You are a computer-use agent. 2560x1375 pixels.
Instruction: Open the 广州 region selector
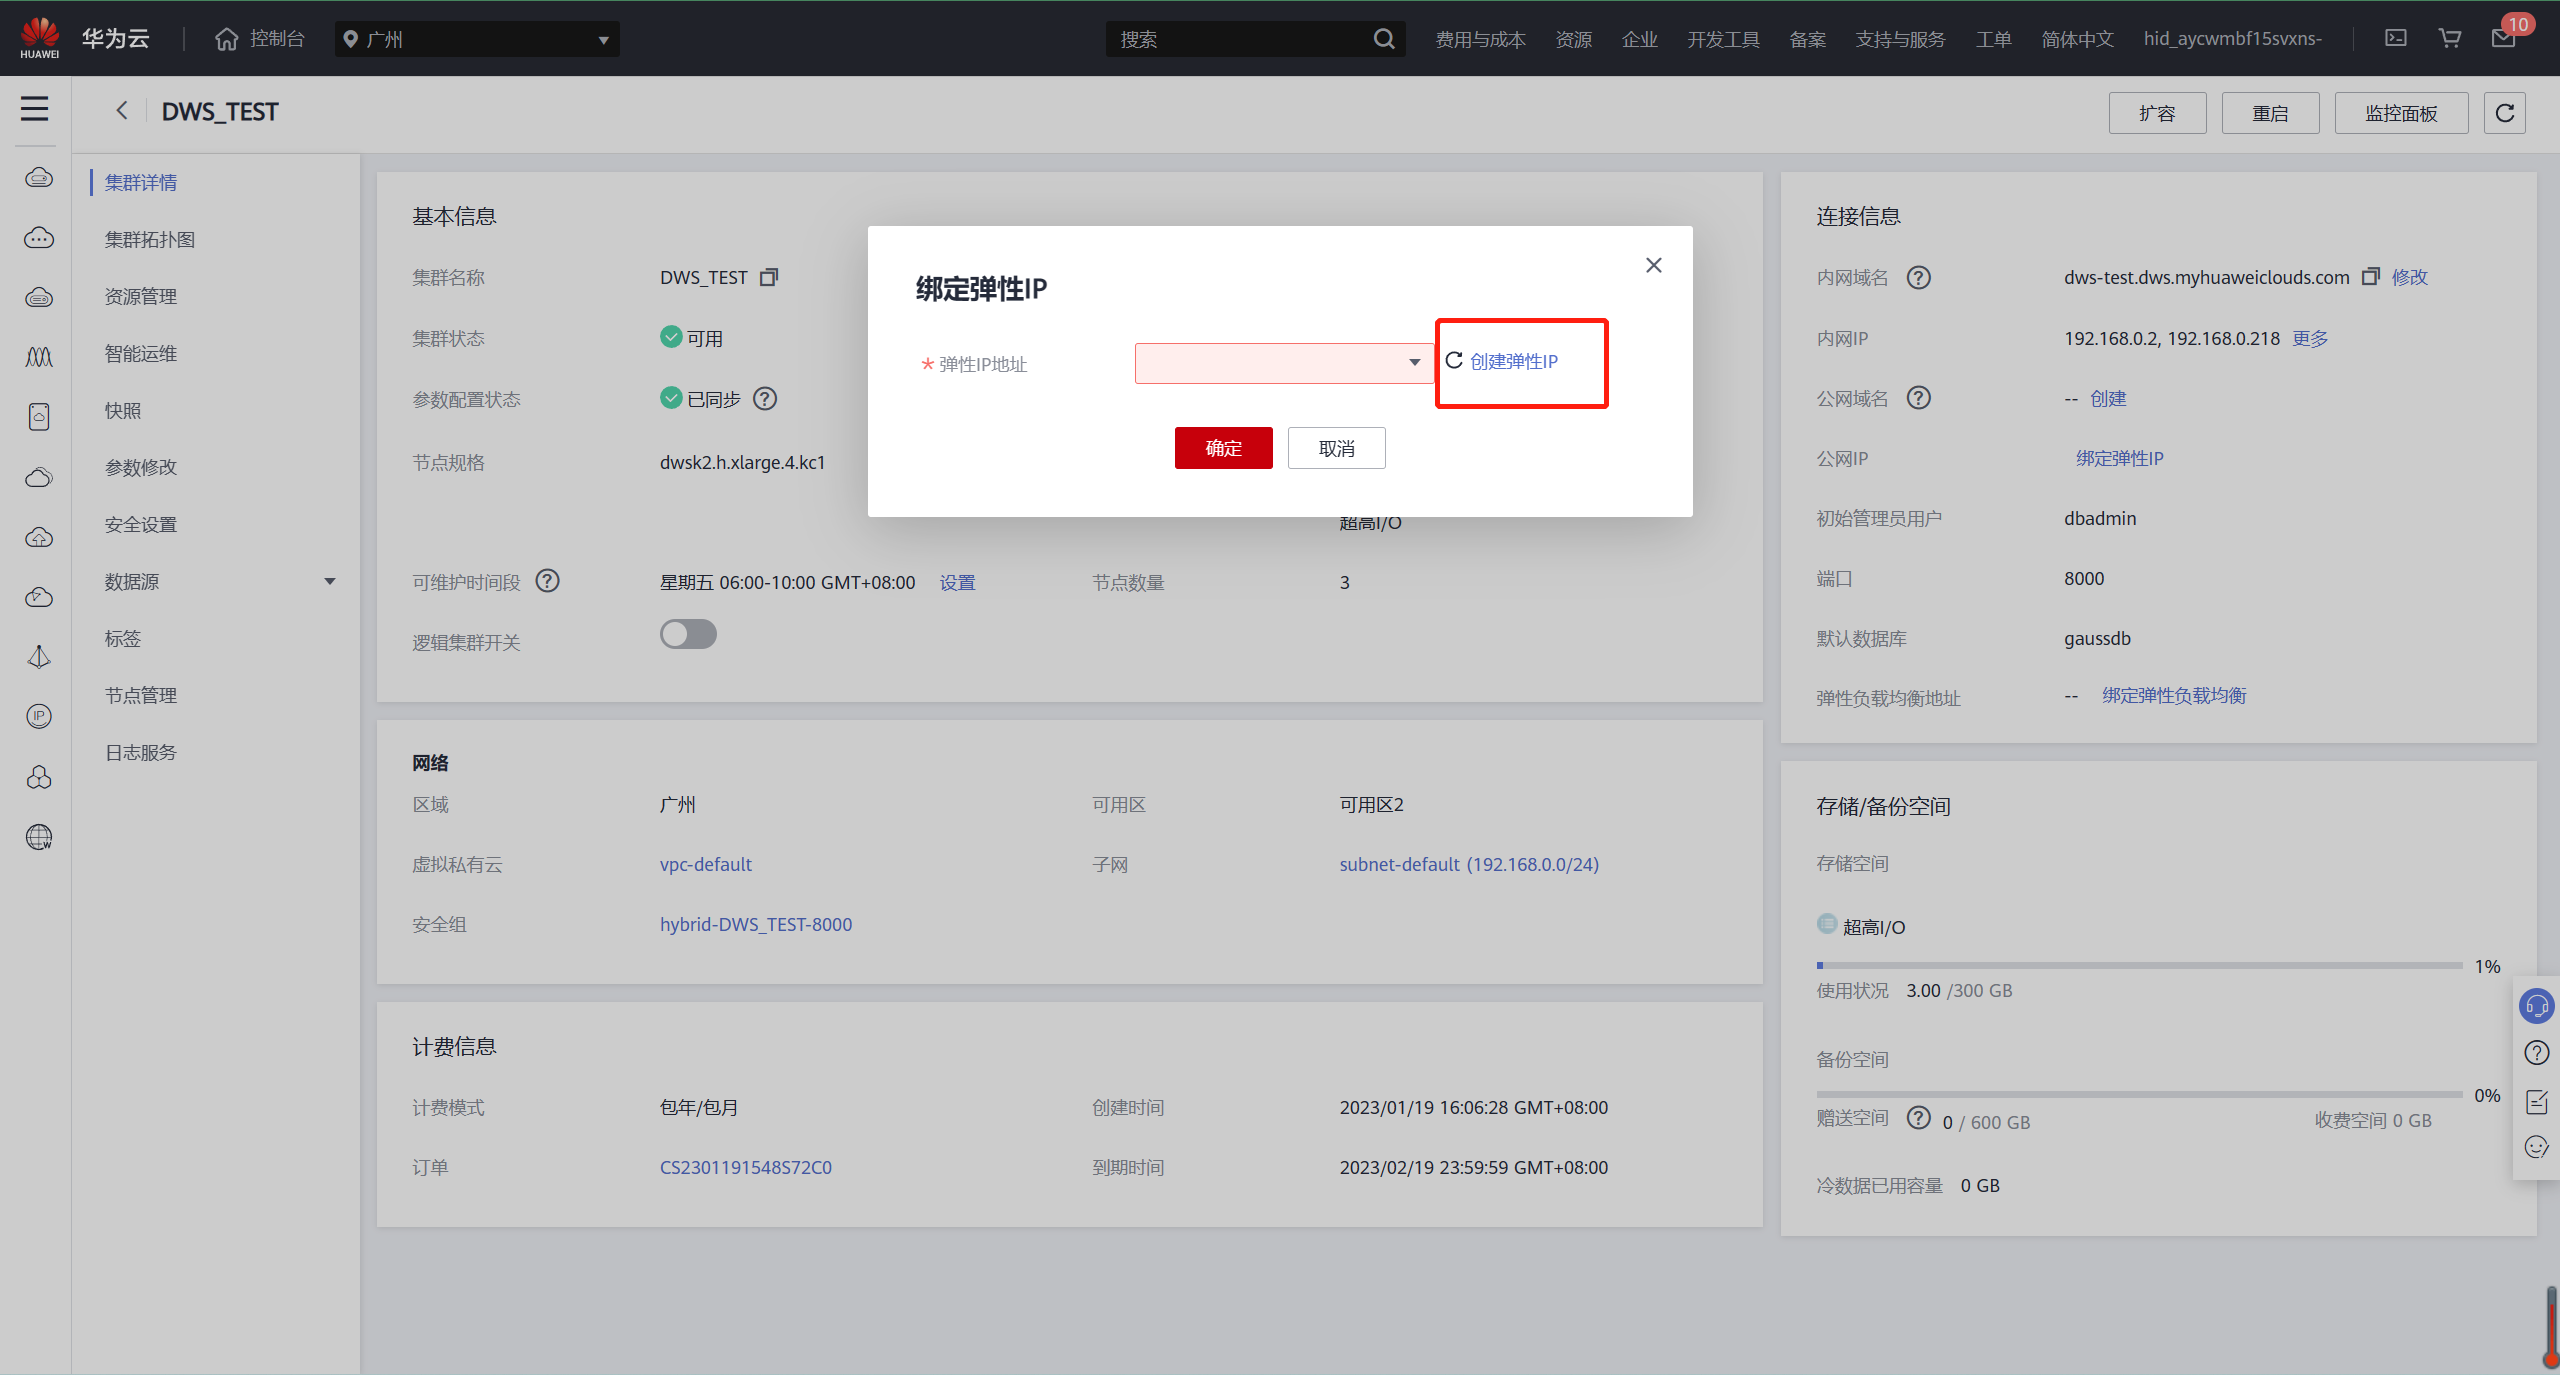[x=477, y=39]
